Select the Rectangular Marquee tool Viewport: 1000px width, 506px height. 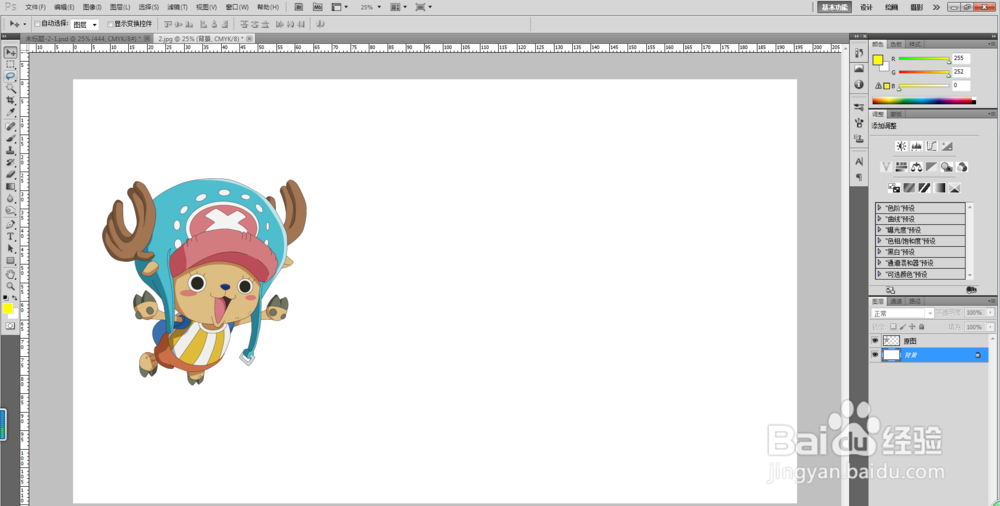10,64
